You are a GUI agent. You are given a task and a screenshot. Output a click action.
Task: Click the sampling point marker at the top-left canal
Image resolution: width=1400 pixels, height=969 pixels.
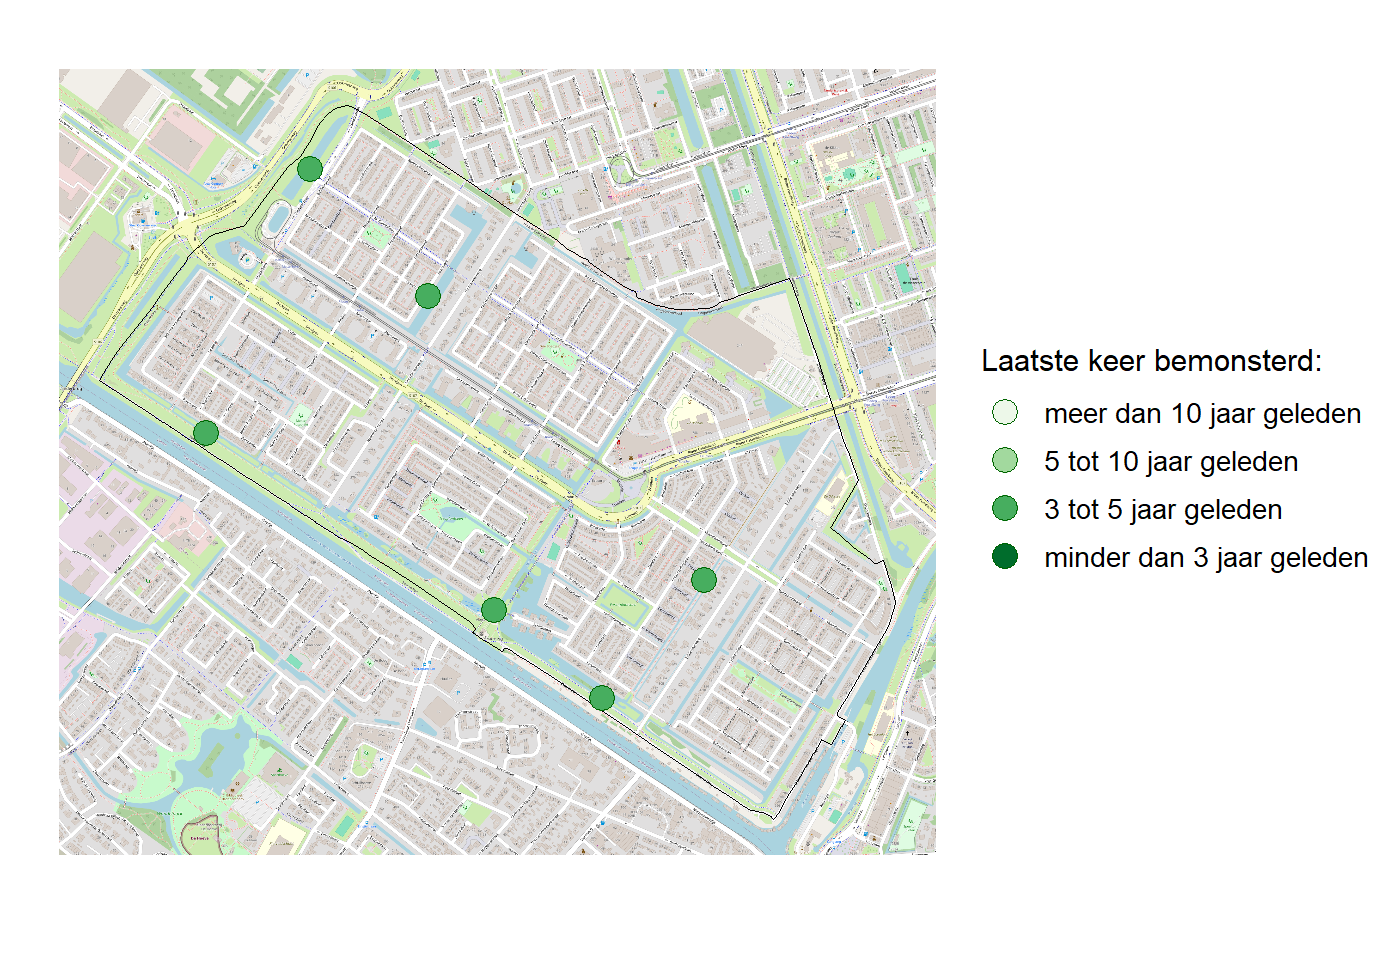point(310,168)
